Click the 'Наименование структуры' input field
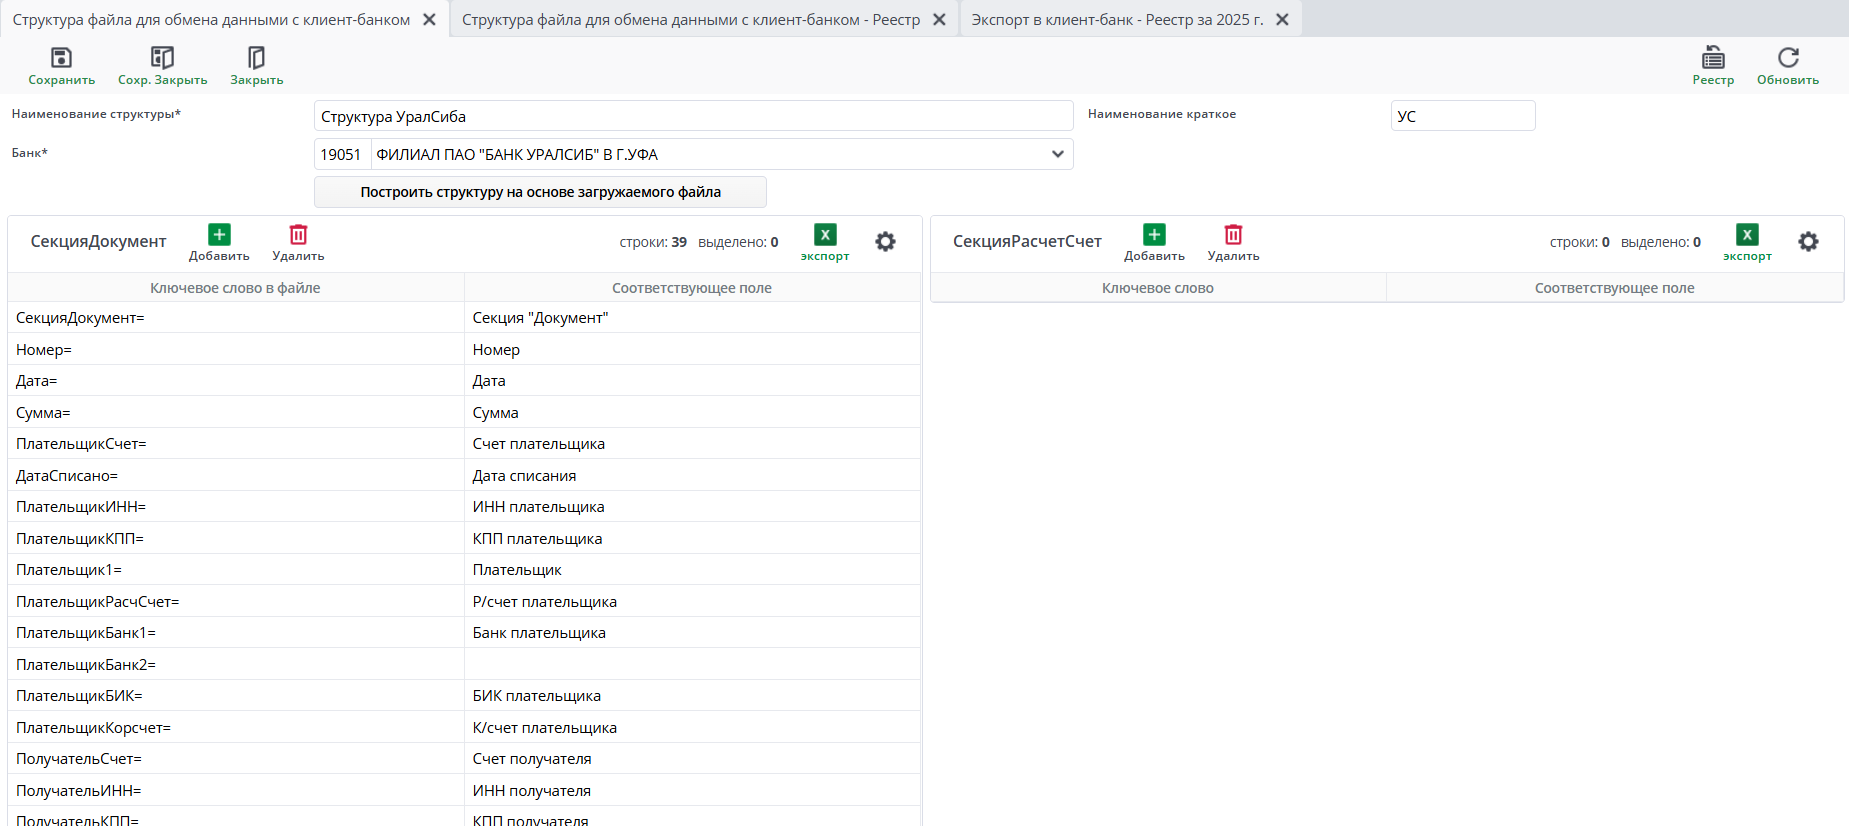Viewport: 1849px width, 826px height. 692,116
